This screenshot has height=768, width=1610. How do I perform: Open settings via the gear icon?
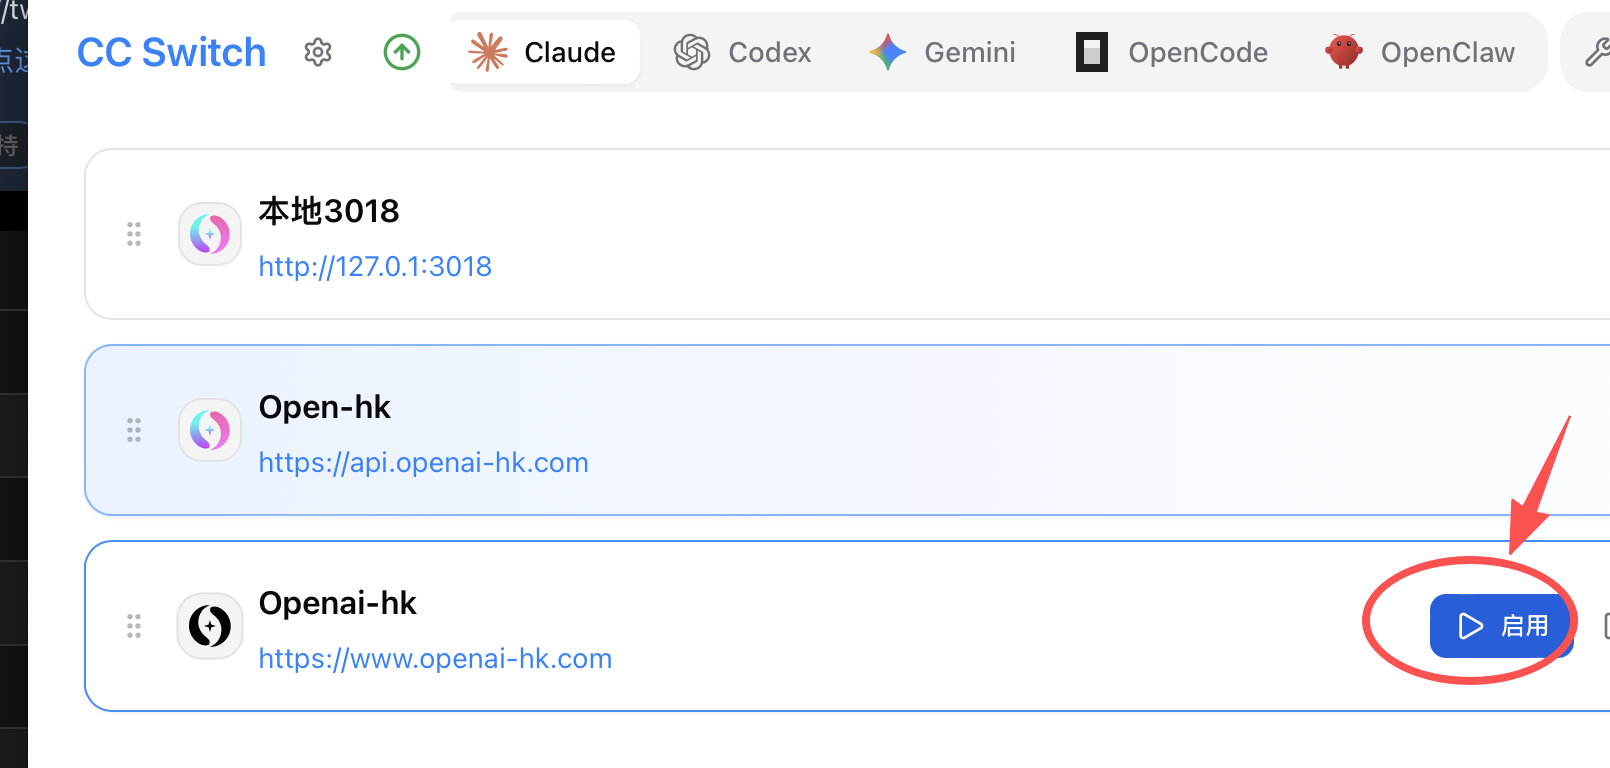click(x=318, y=52)
